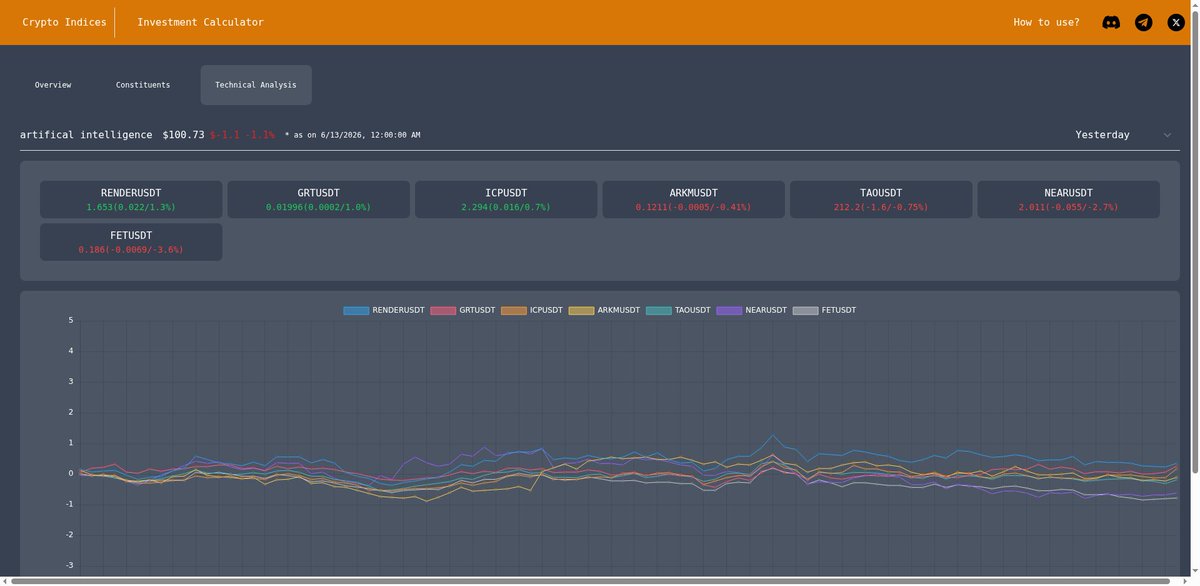Hide the FETUSDT series via legend label
Screen dimensions: 1200x586
tap(838, 311)
